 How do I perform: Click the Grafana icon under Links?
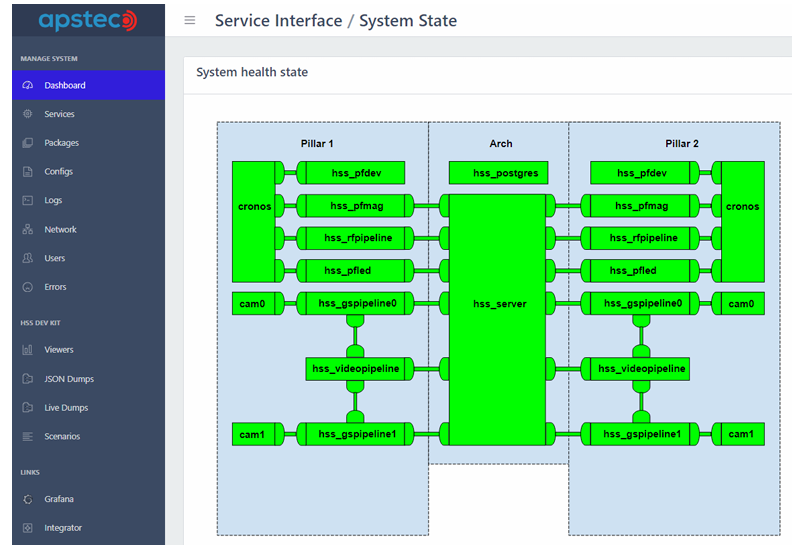(27, 499)
